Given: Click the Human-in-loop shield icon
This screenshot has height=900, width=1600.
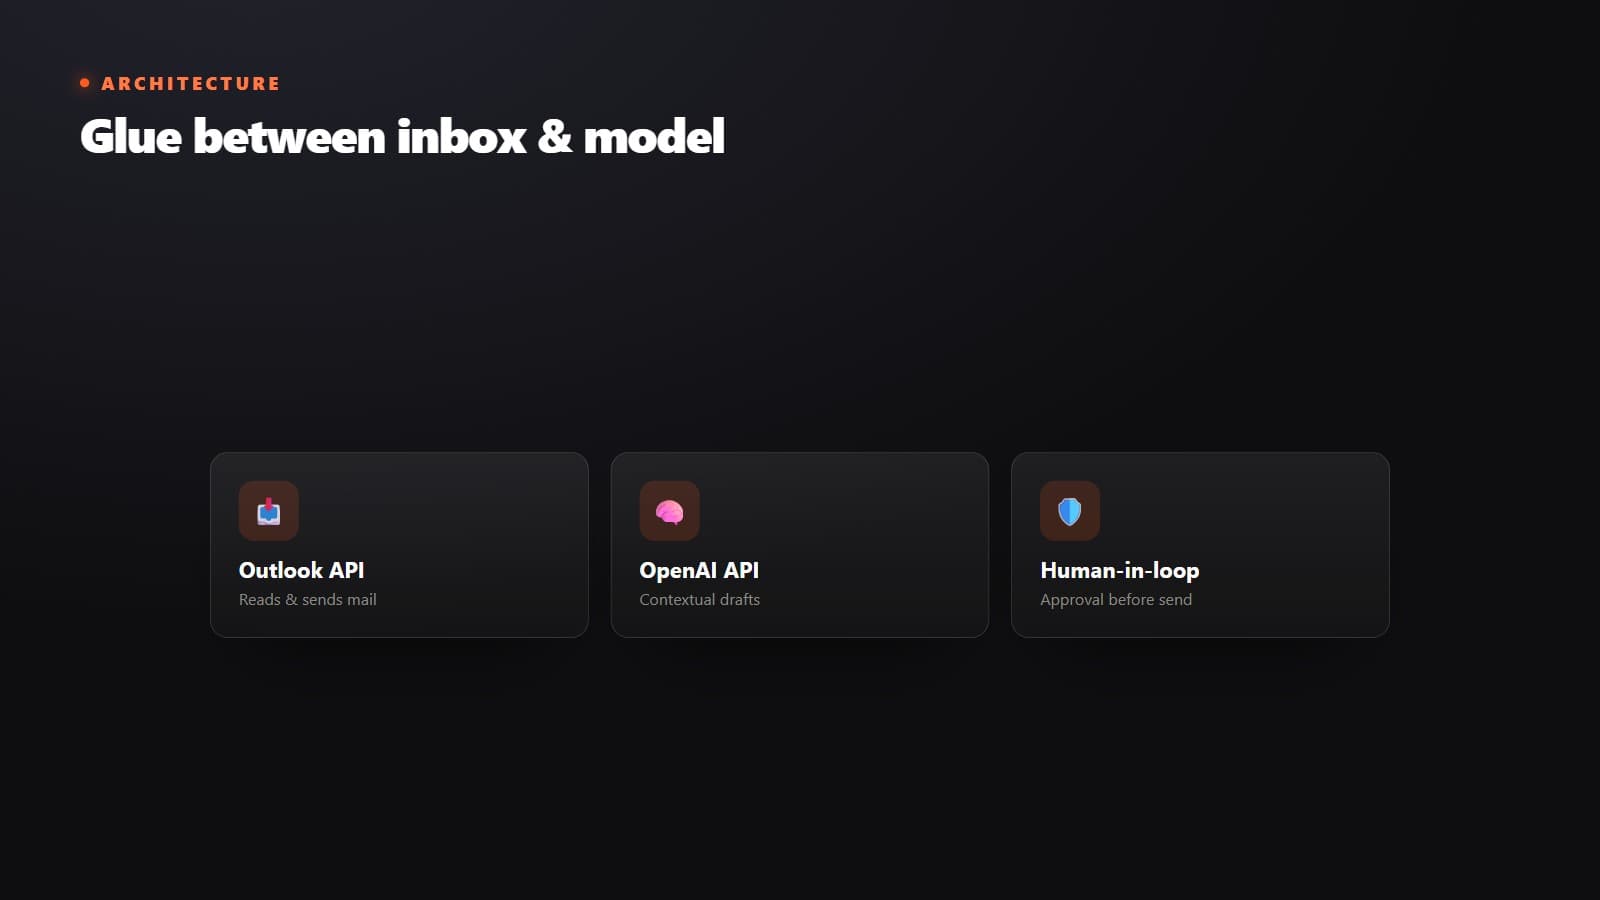Looking at the screenshot, I should click(1070, 511).
